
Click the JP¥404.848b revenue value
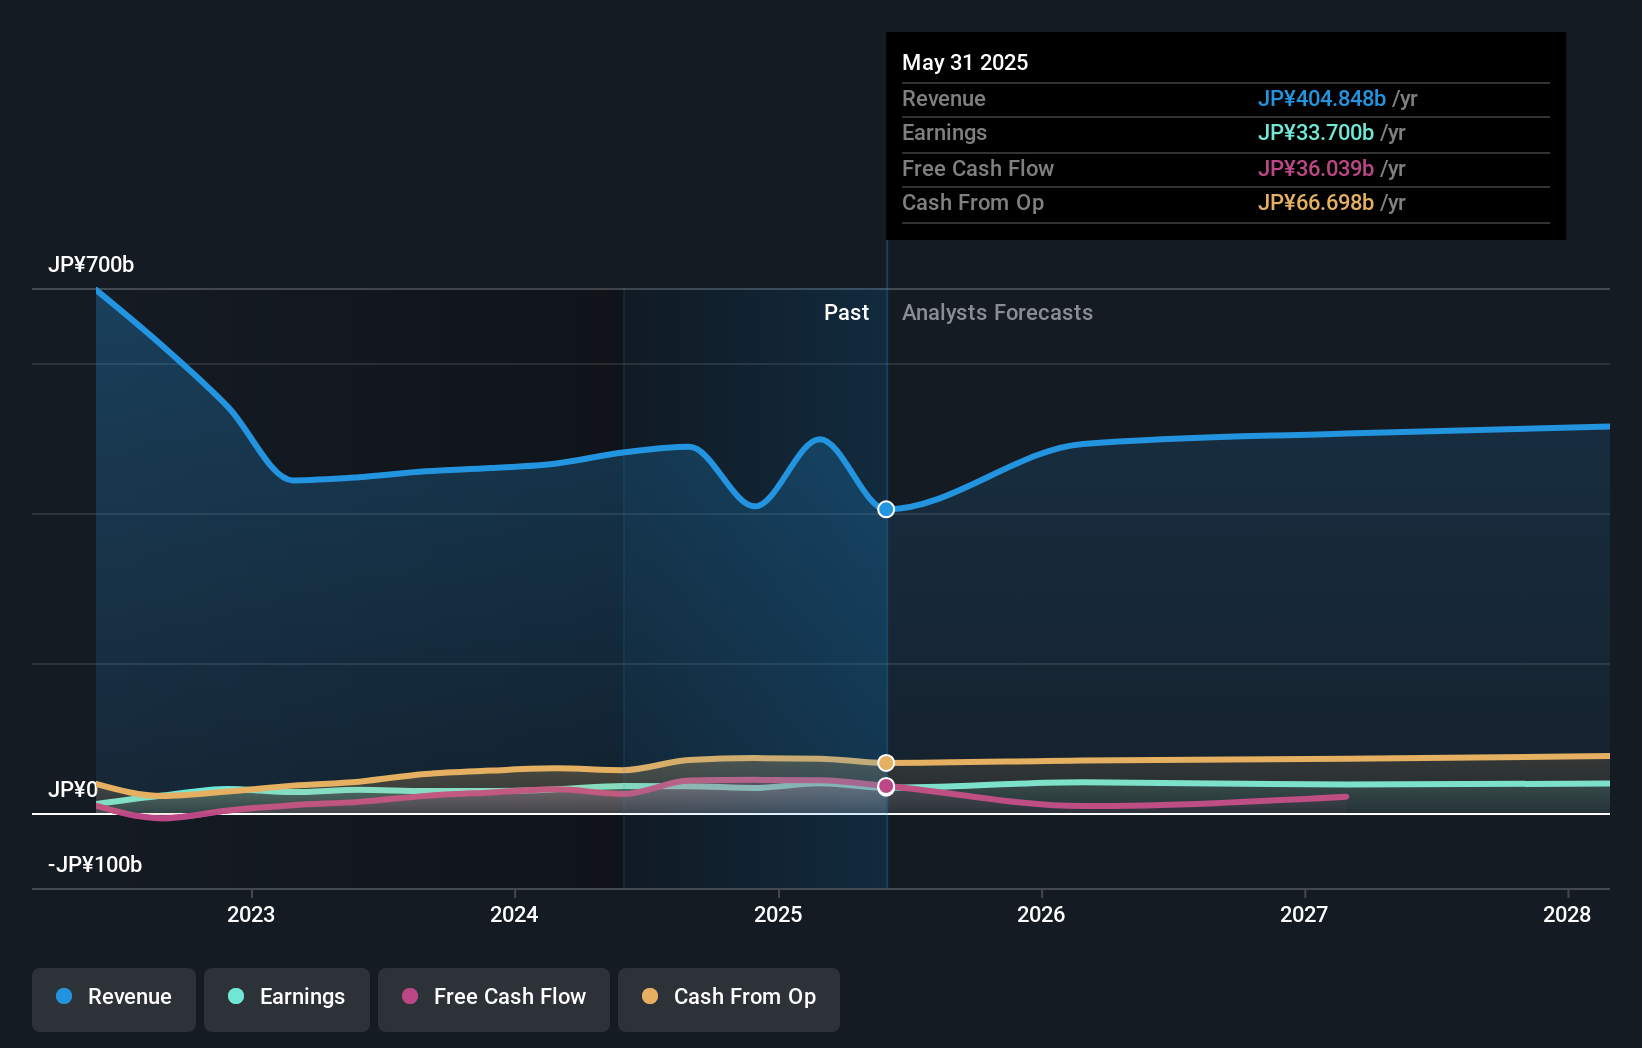1322,98
